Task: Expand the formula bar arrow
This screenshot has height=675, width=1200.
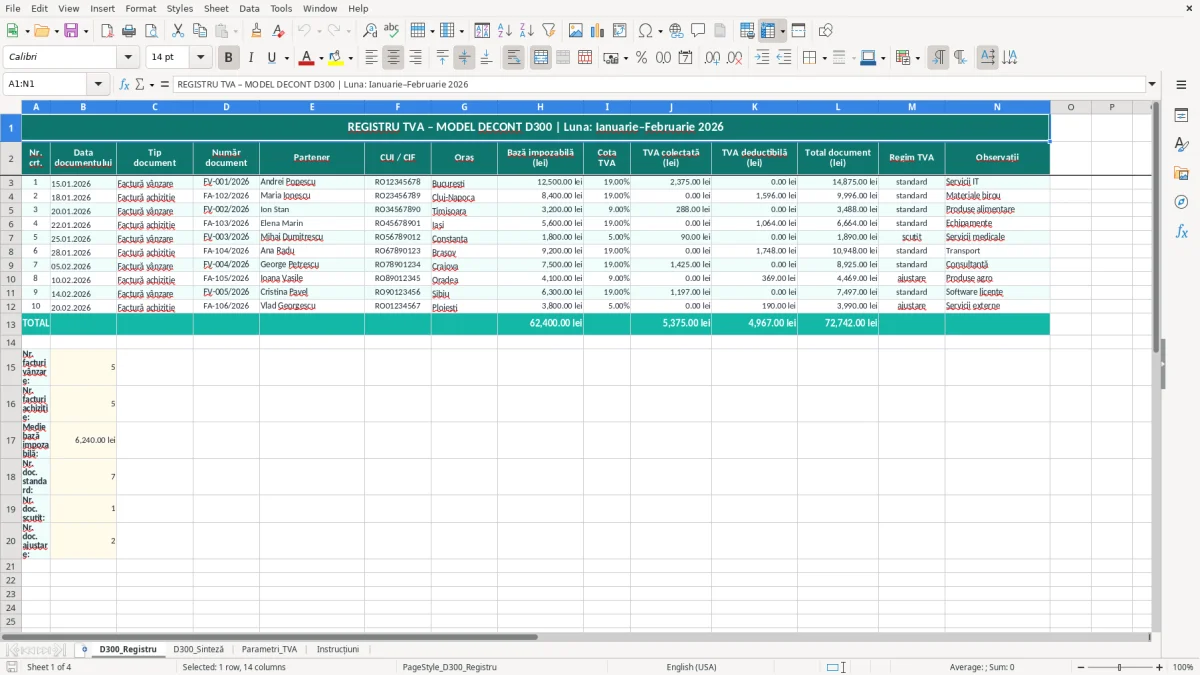Action: point(1152,84)
